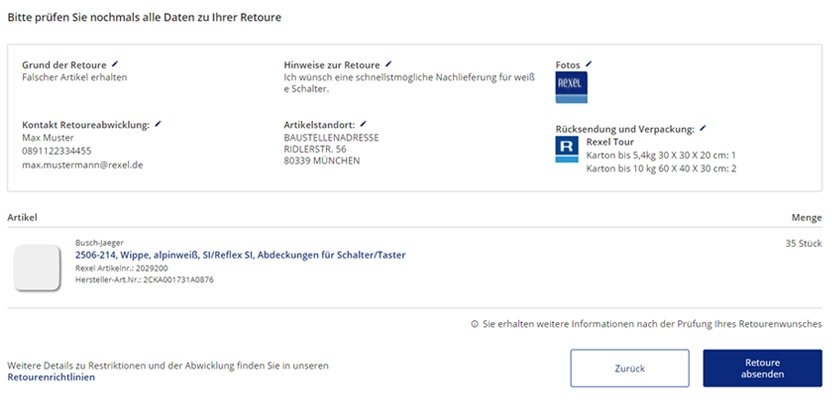Click Karton bis 10 kg packaging line
The height and width of the screenshot is (420, 832).
coord(661,169)
